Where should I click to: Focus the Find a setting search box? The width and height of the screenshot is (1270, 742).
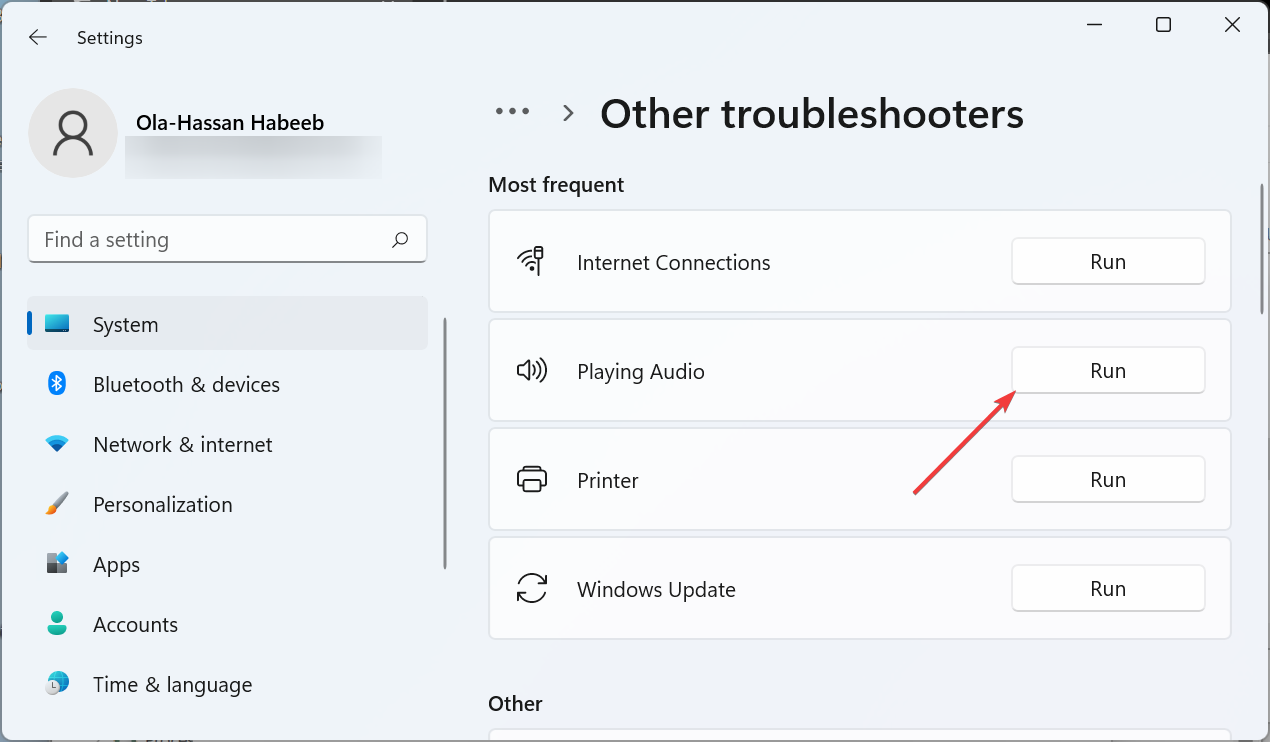(x=227, y=239)
